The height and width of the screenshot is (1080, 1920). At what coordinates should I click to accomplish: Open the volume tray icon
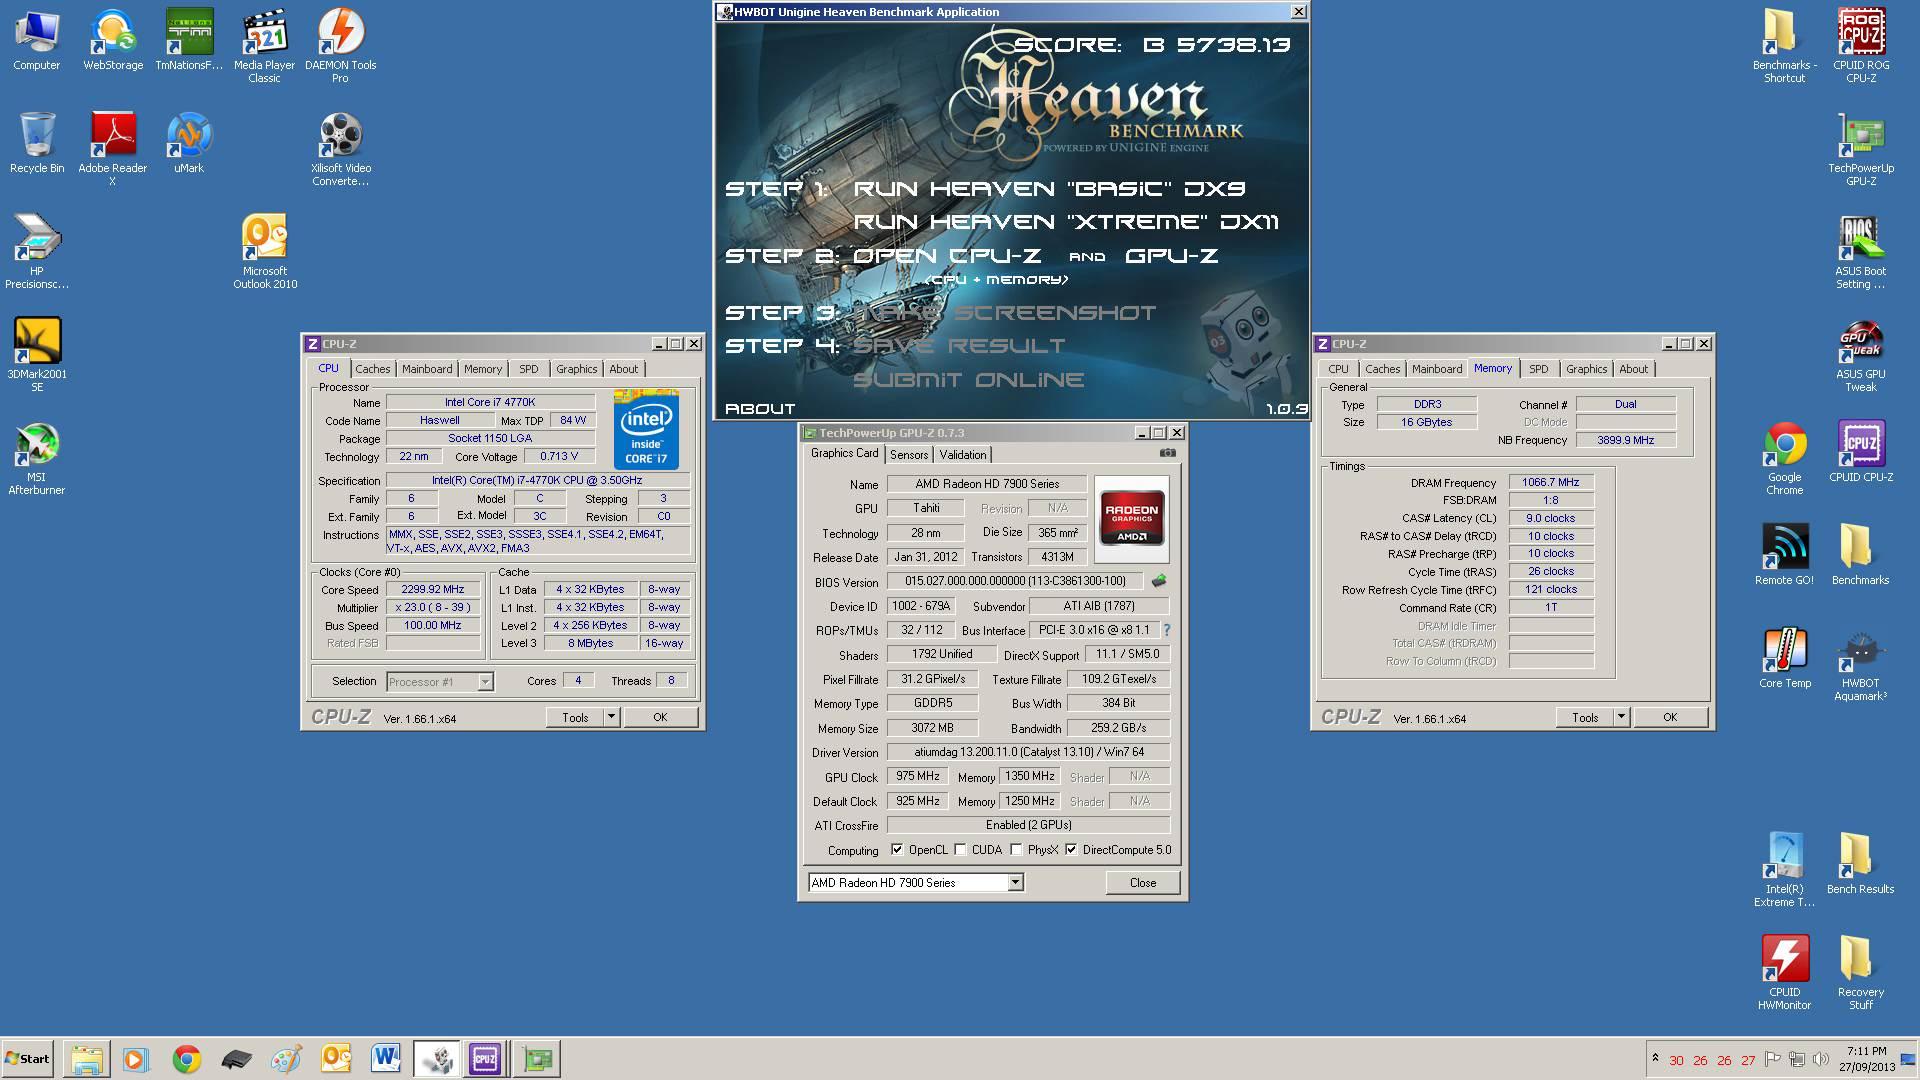[1820, 1059]
